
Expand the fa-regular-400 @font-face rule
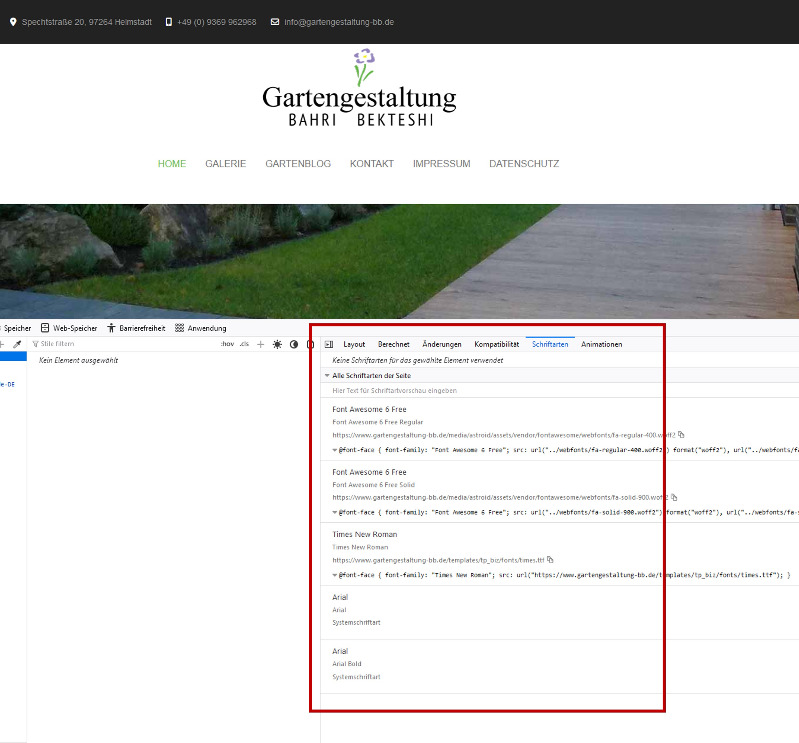pos(335,450)
